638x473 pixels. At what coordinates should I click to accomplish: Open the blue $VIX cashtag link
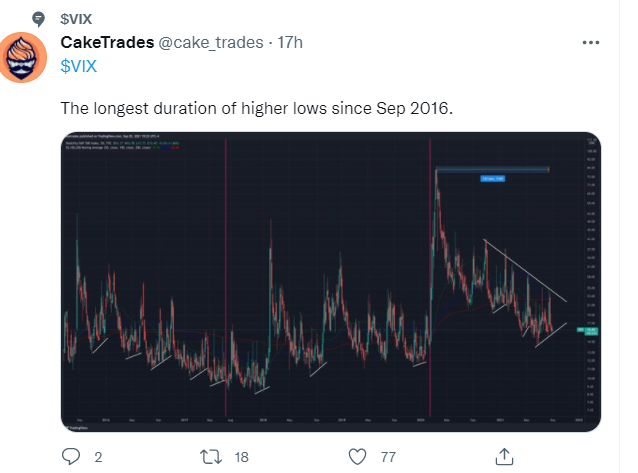(x=80, y=64)
